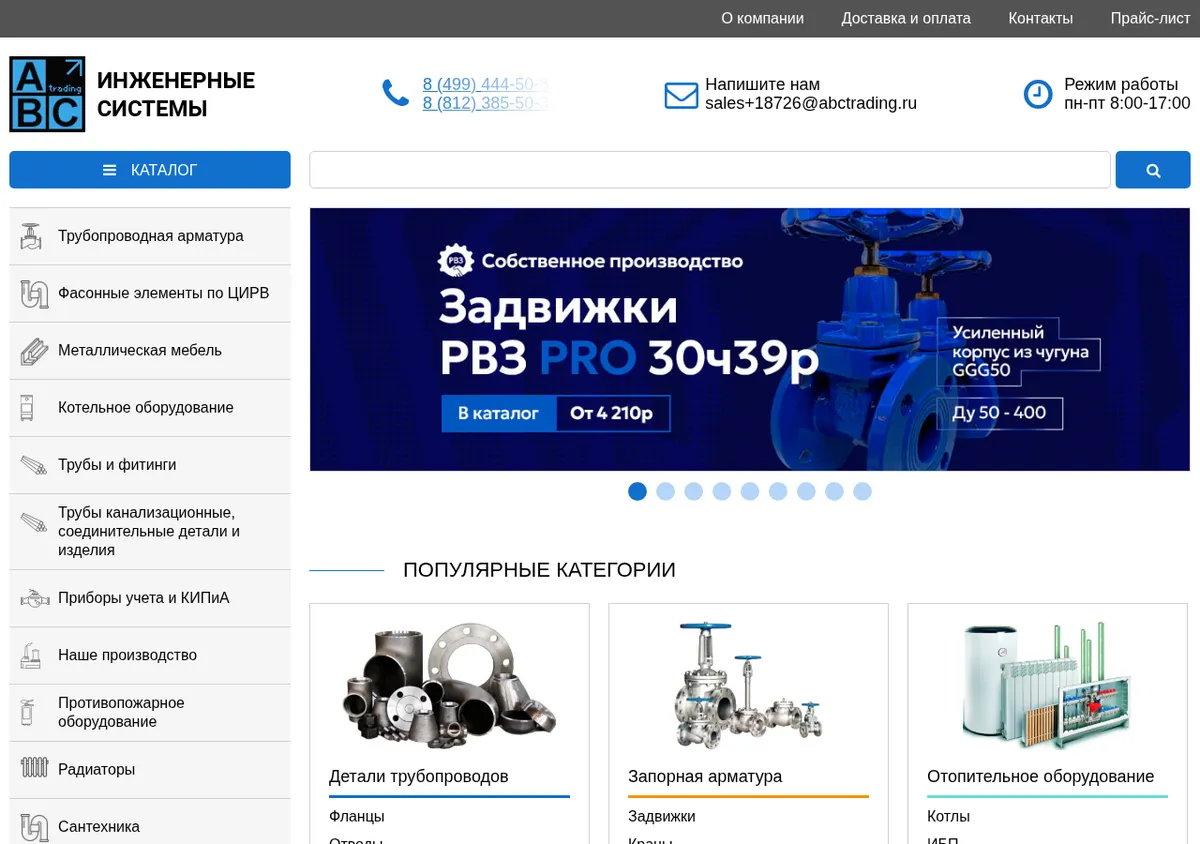1200x844 pixels.
Task: Click the ABC trading logo
Action: click(47, 94)
